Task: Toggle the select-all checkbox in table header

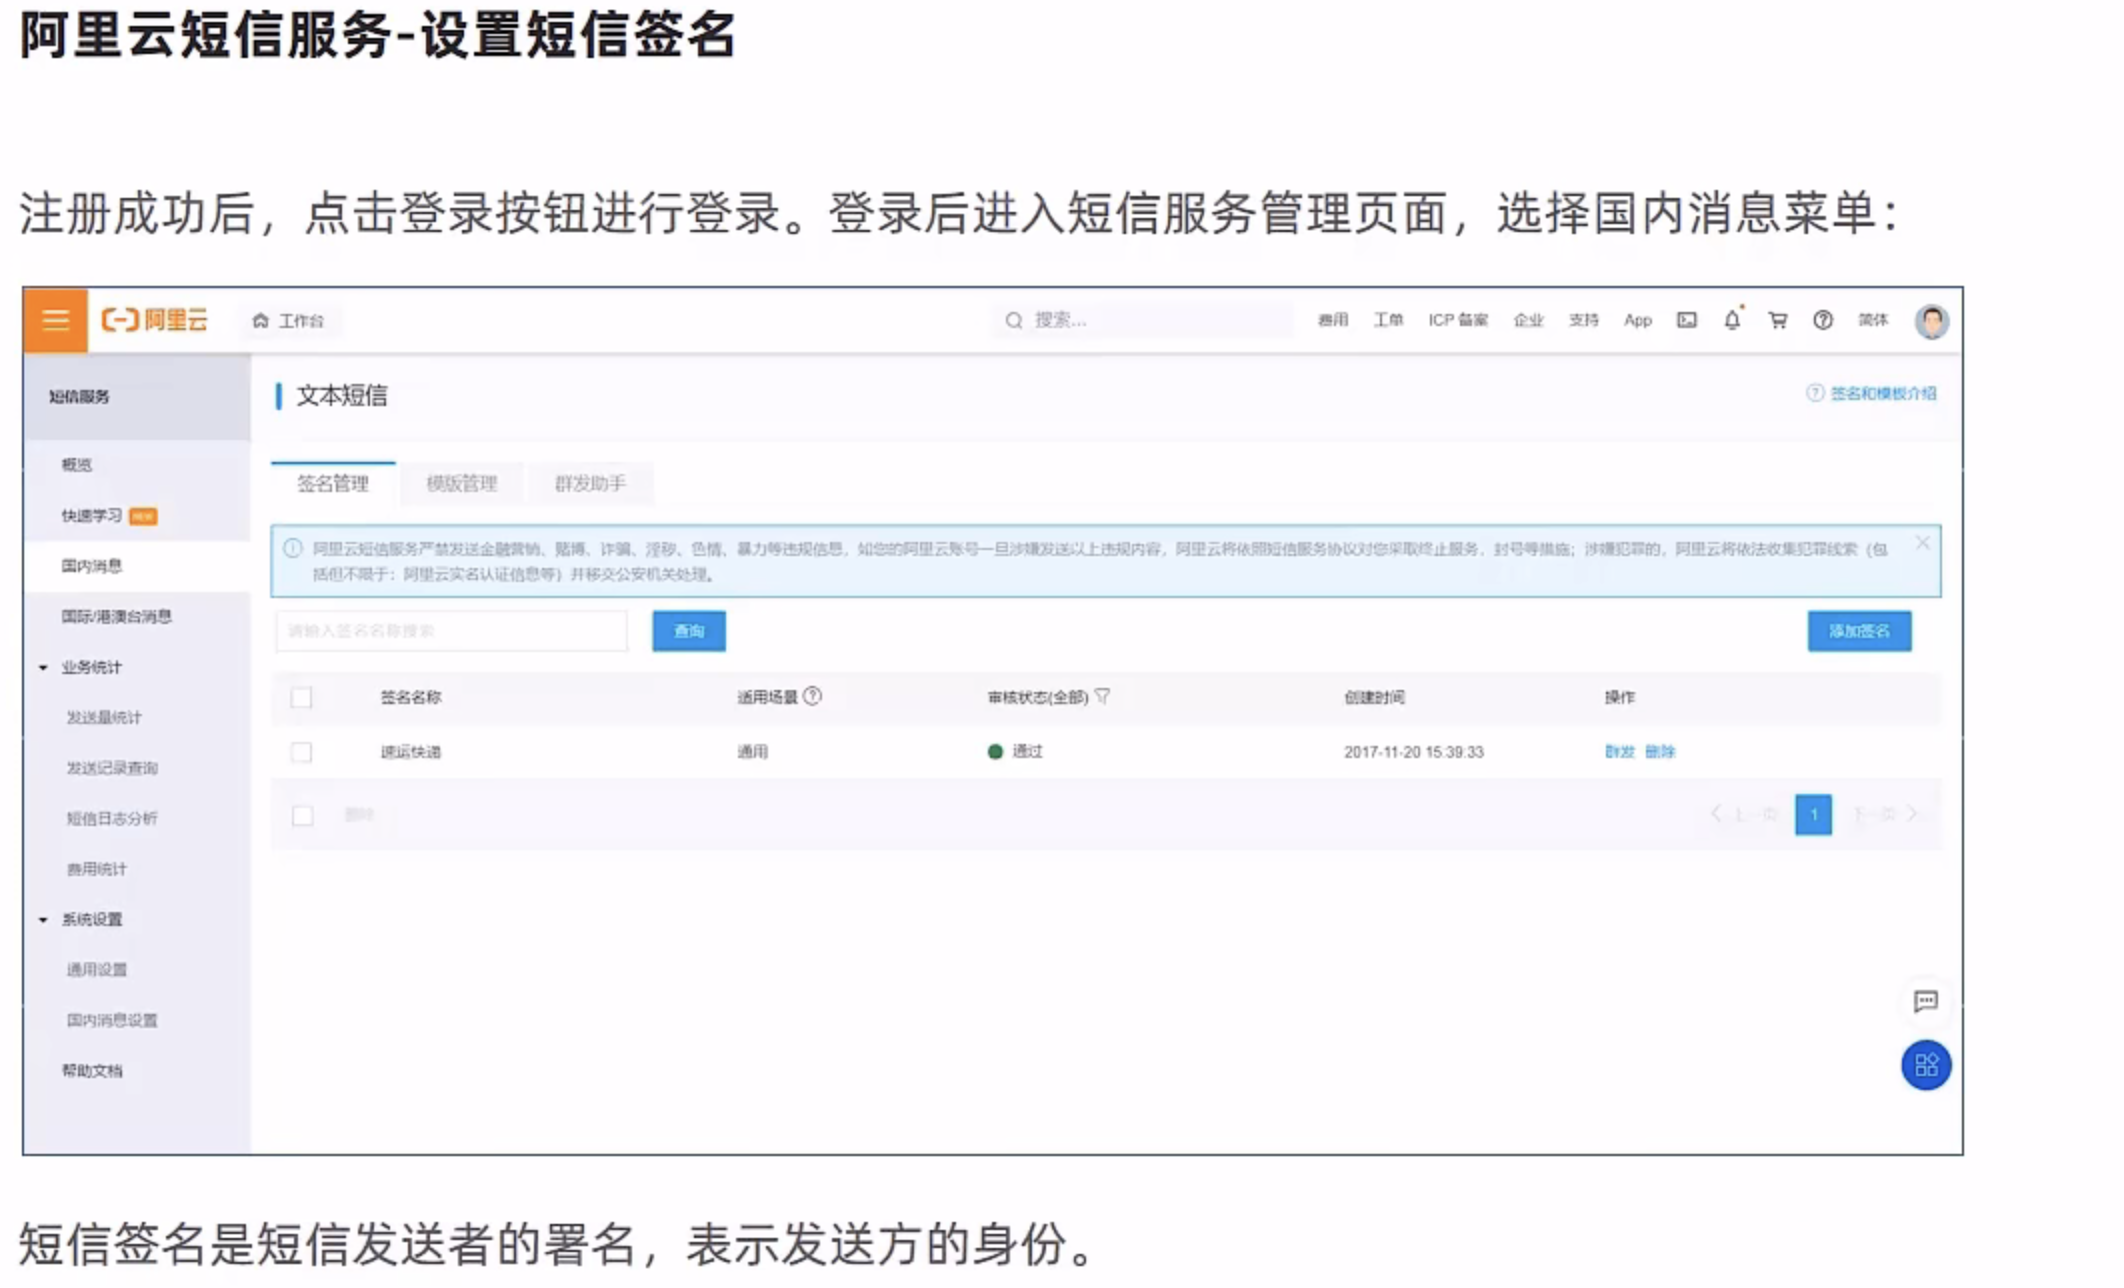Action: (x=301, y=697)
